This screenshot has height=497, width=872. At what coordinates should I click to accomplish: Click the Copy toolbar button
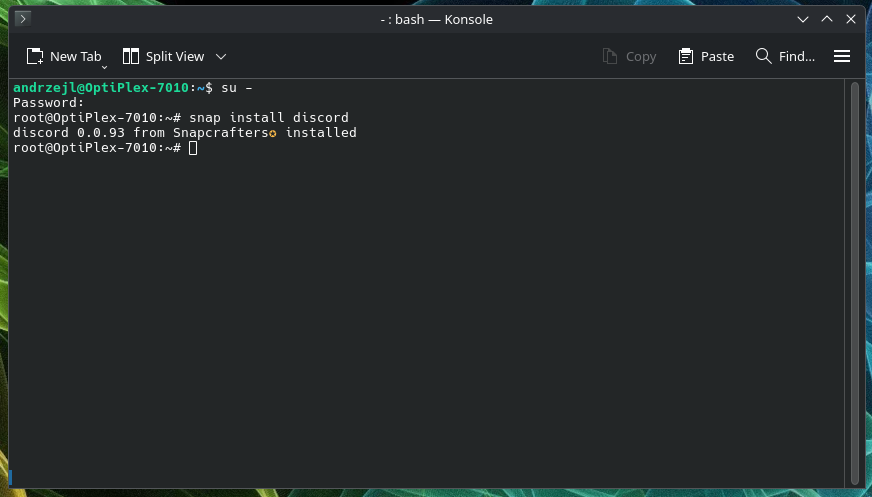[630, 56]
